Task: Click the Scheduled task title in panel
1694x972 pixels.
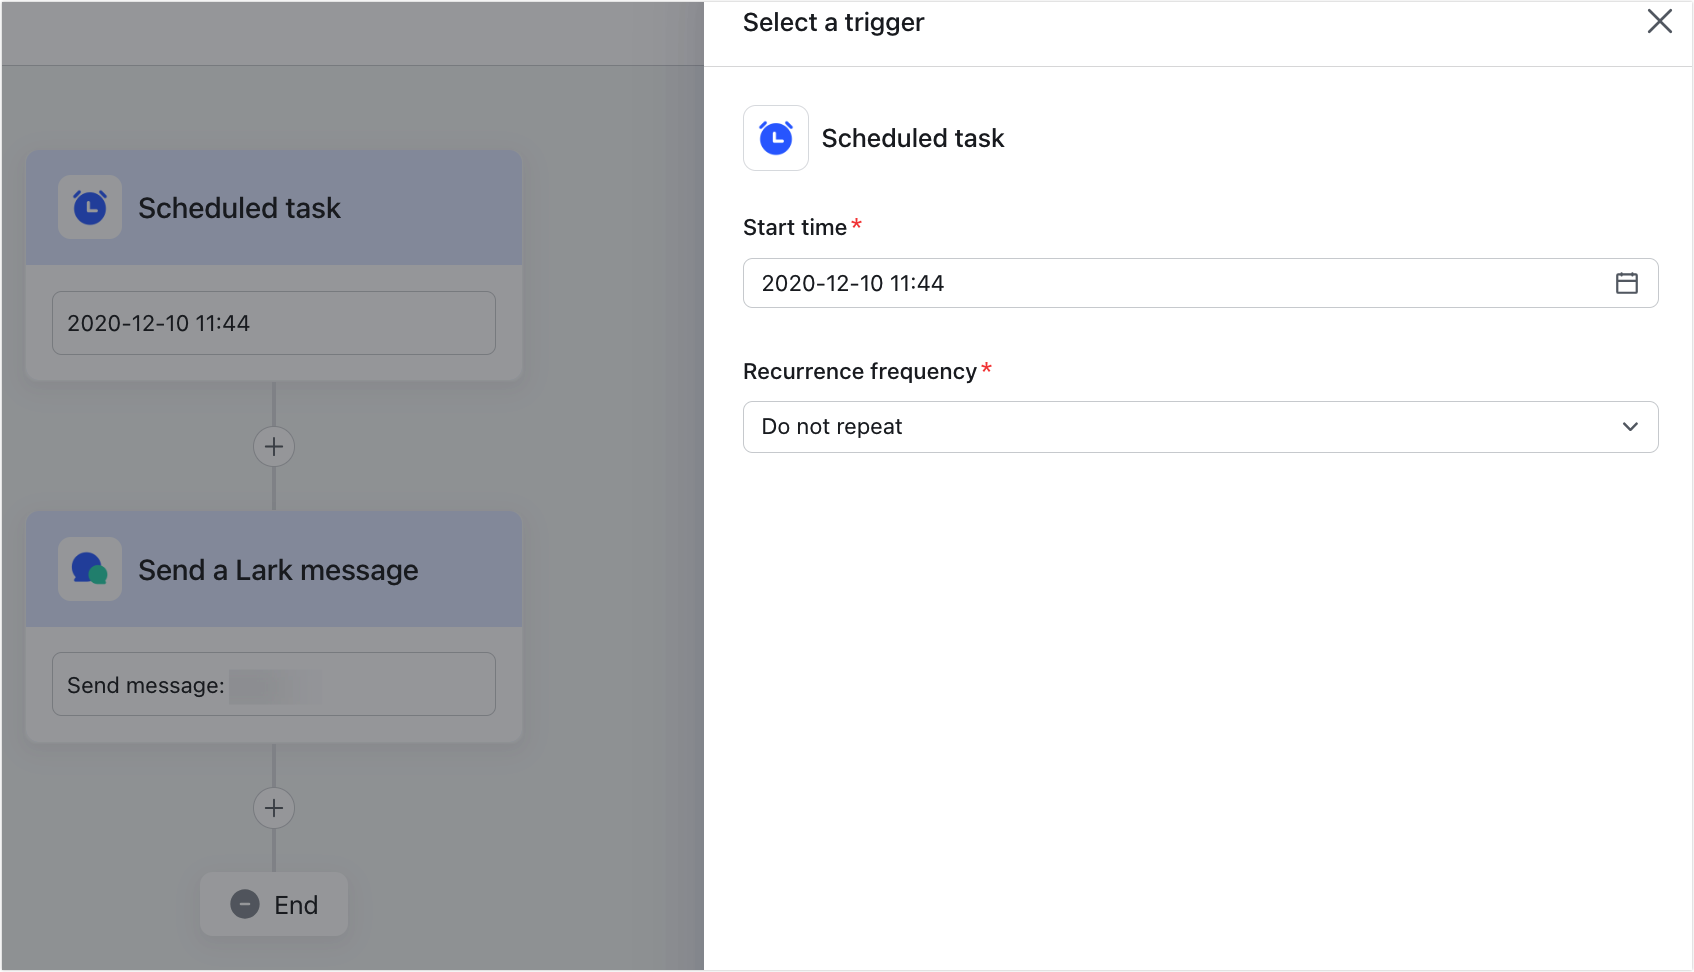Action: [912, 138]
